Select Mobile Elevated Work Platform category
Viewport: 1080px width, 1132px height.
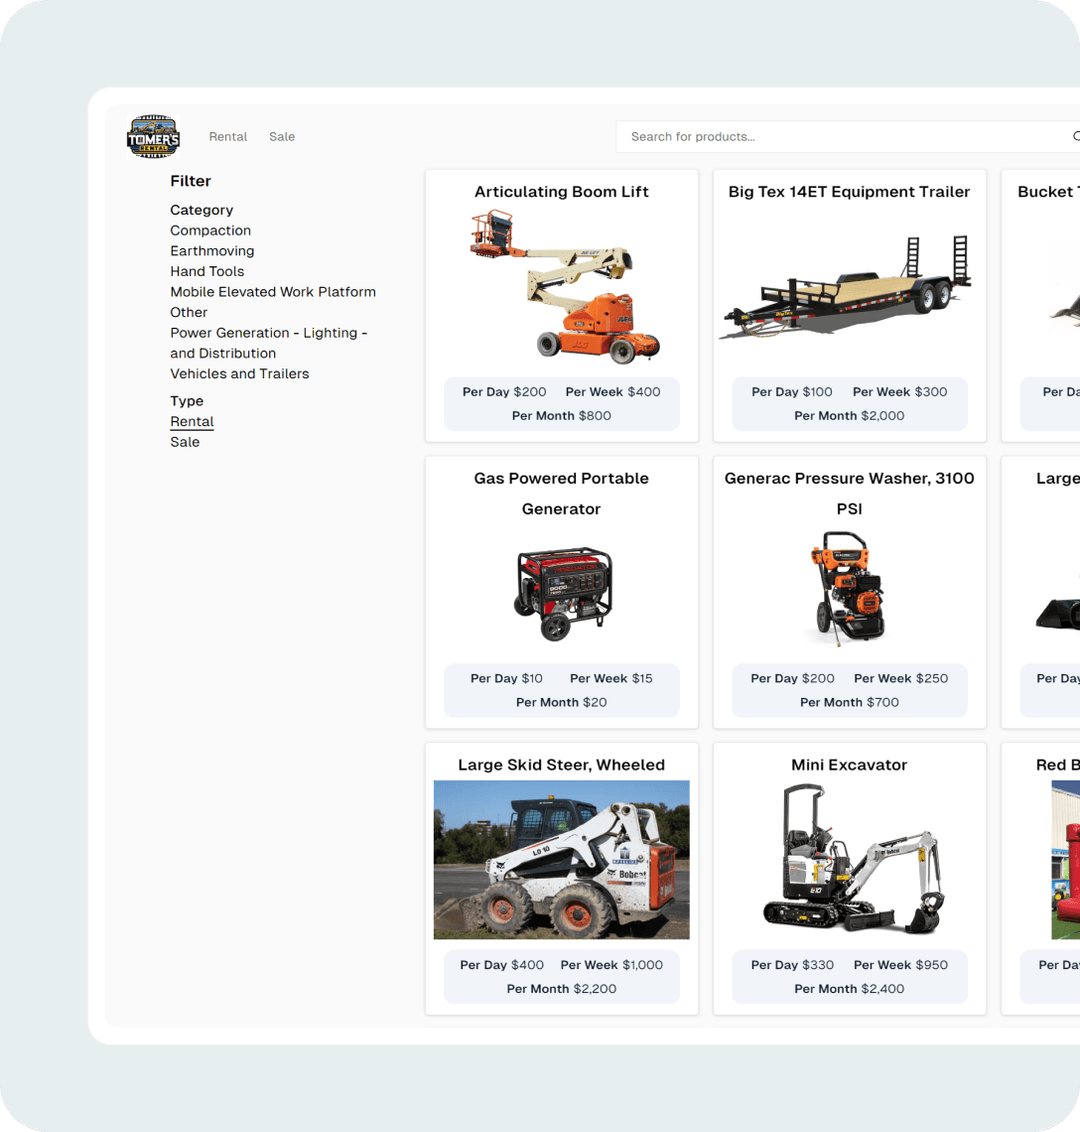[x=273, y=291]
